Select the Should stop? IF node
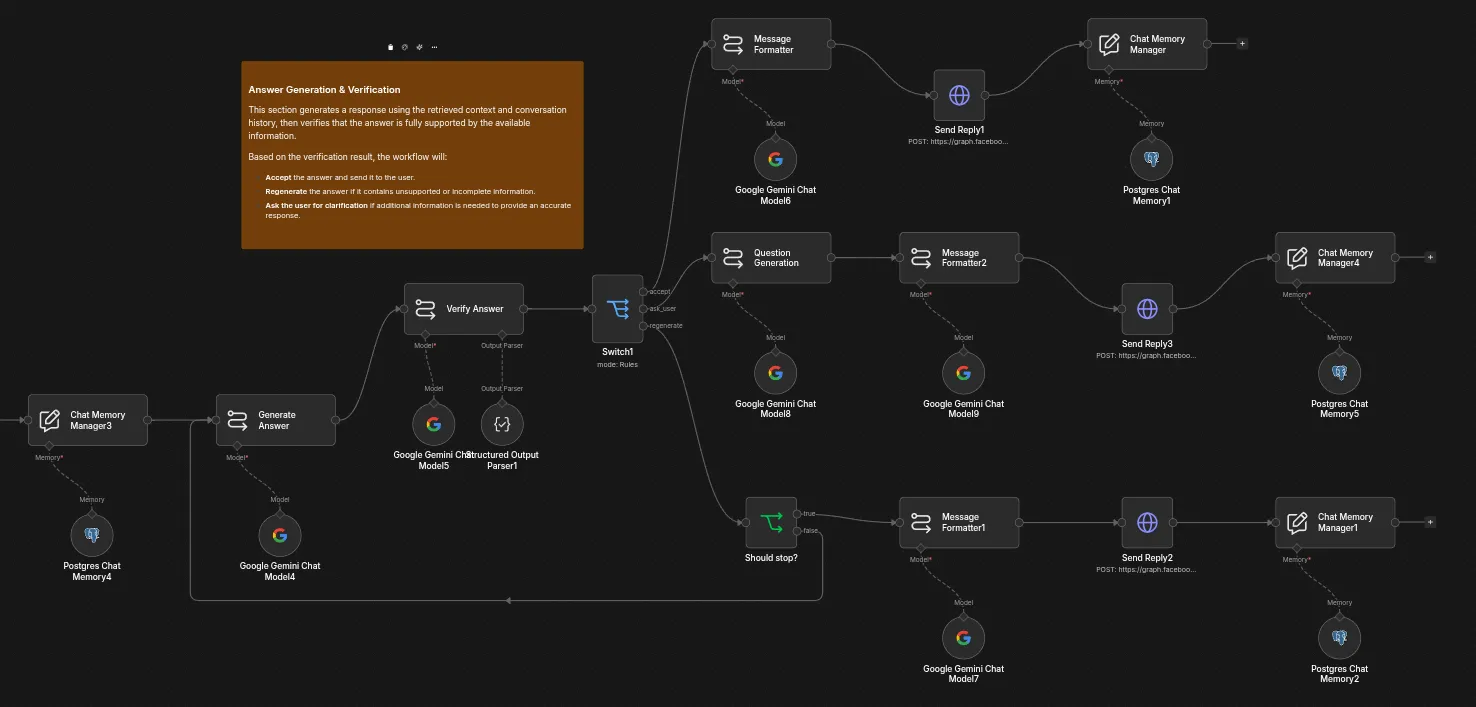 click(771, 522)
